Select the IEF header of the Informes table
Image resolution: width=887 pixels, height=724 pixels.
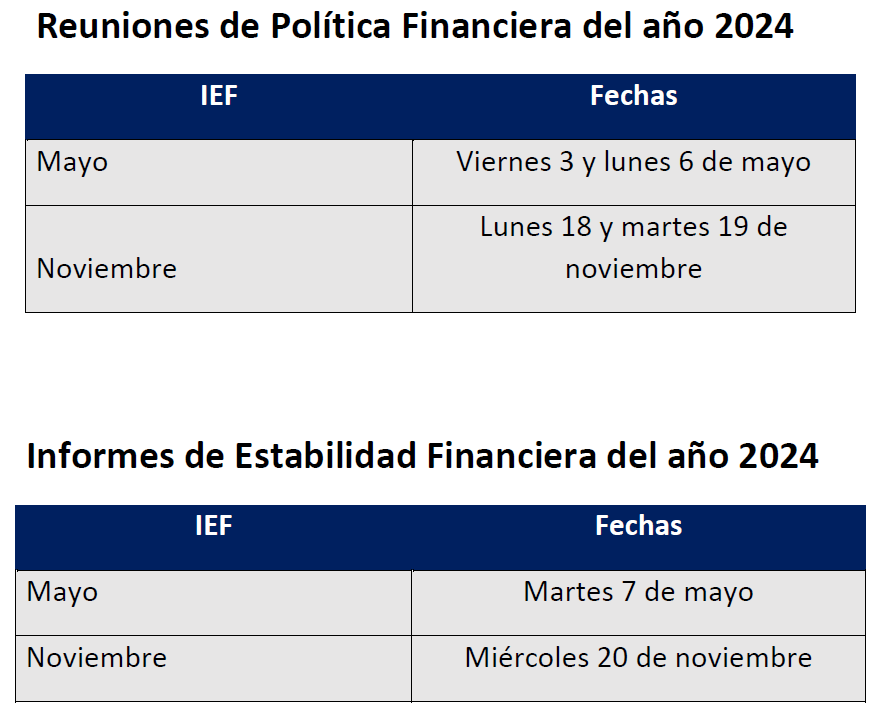tap(213, 526)
